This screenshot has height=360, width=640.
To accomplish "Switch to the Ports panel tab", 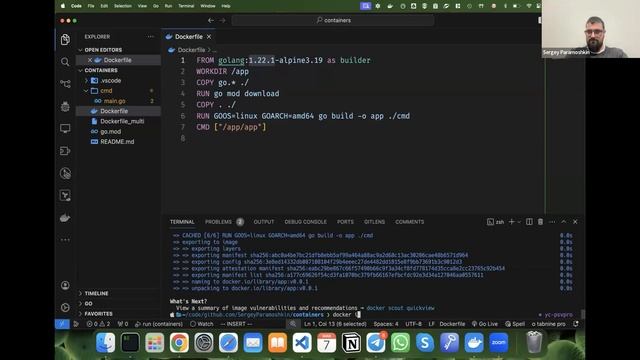I will click(345, 222).
